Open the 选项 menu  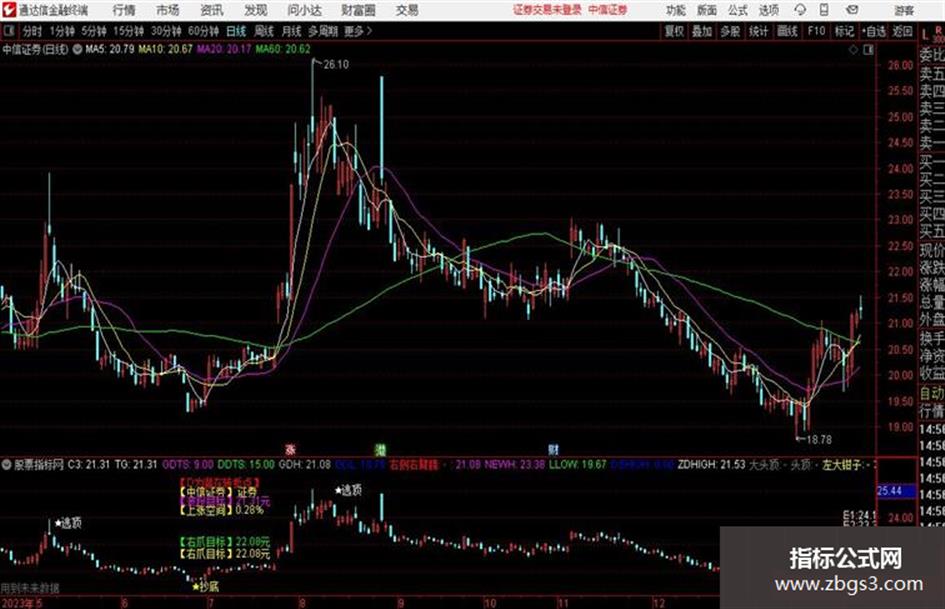768,10
